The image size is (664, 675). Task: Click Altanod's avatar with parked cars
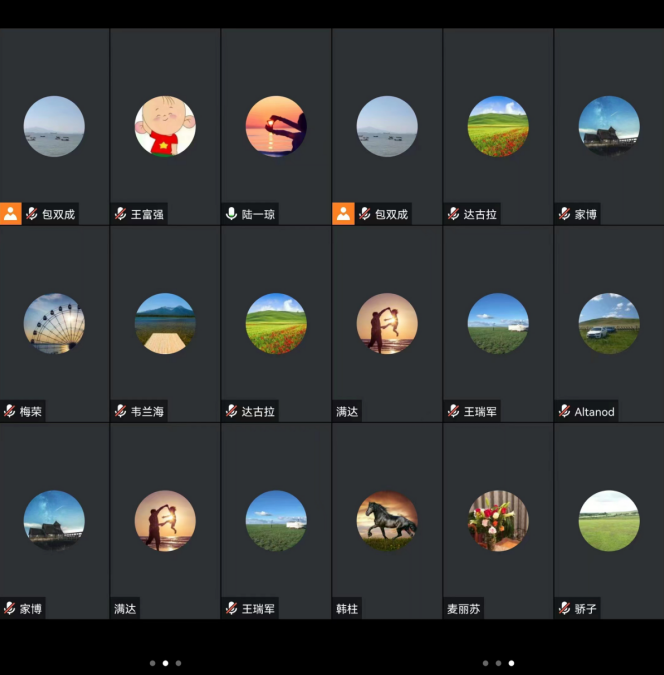(x=609, y=323)
